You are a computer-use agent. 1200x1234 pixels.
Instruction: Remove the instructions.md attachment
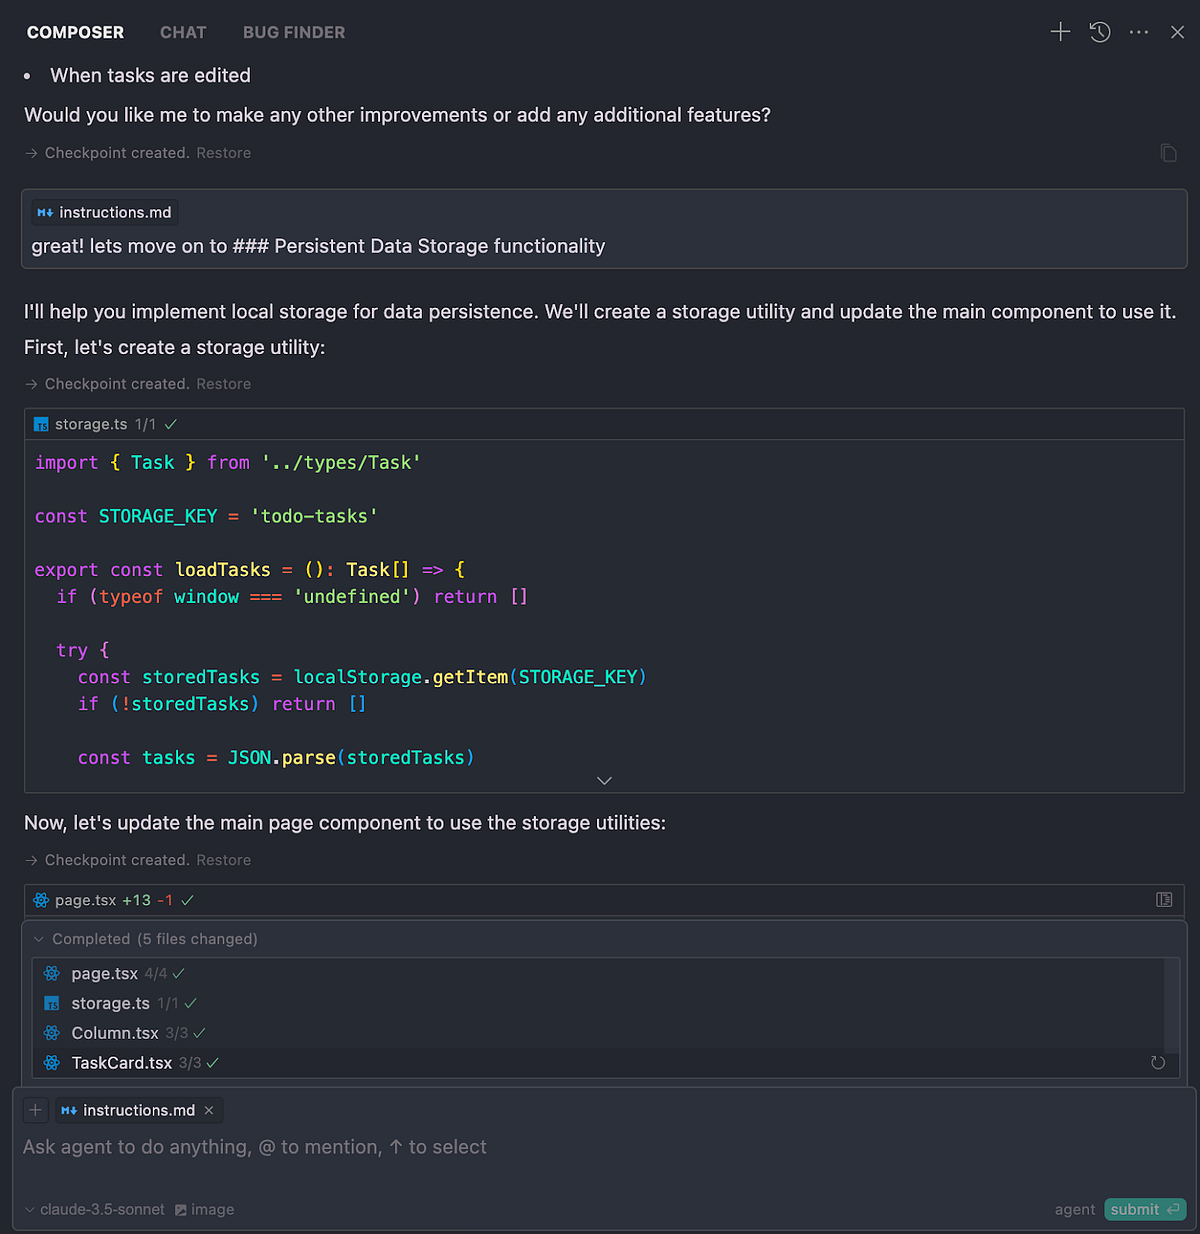(209, 1110)
